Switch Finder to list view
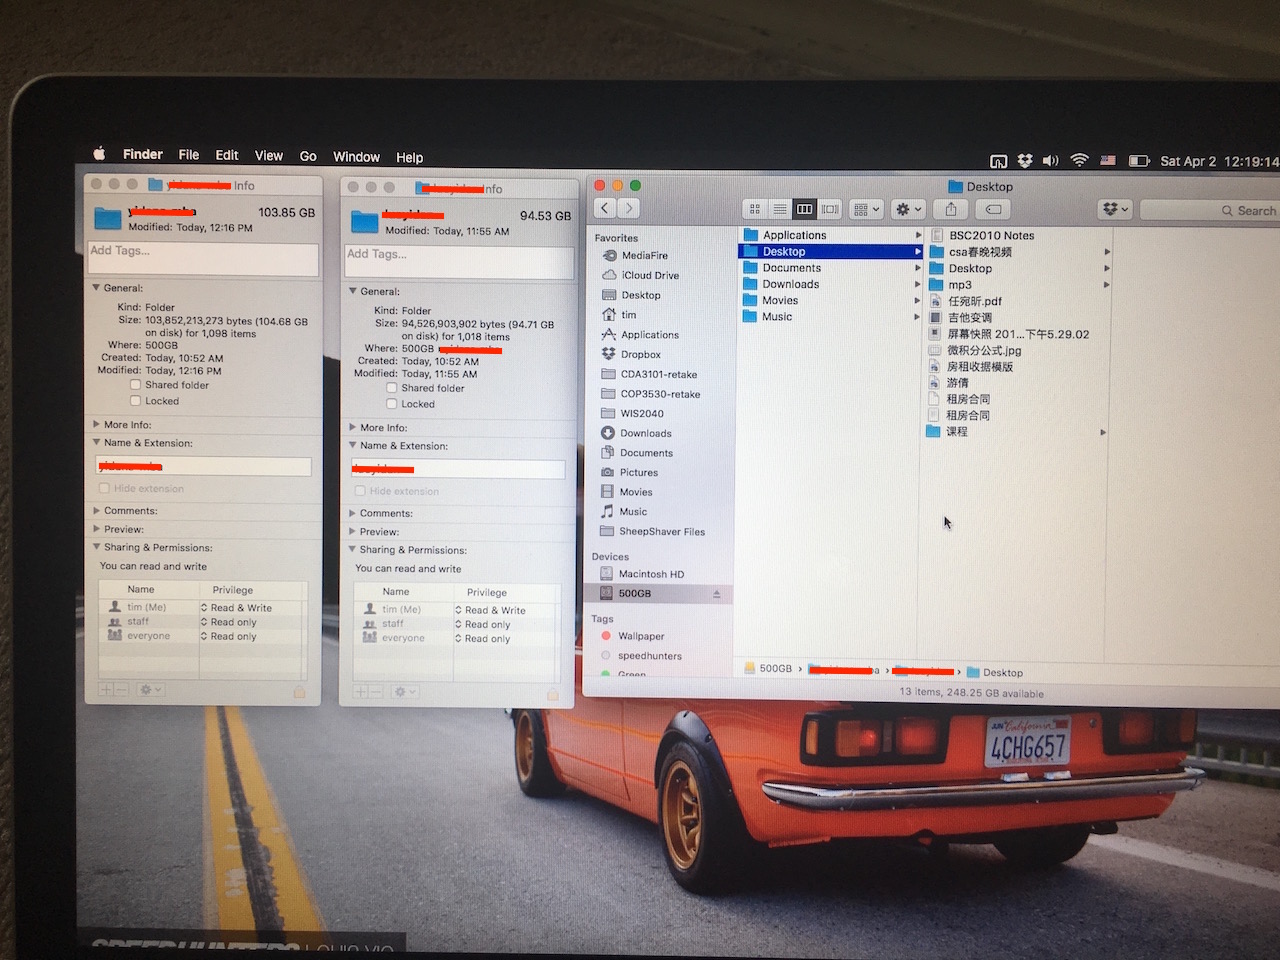The height and width of the screenshot is (960, 1280). click(780, 209)
